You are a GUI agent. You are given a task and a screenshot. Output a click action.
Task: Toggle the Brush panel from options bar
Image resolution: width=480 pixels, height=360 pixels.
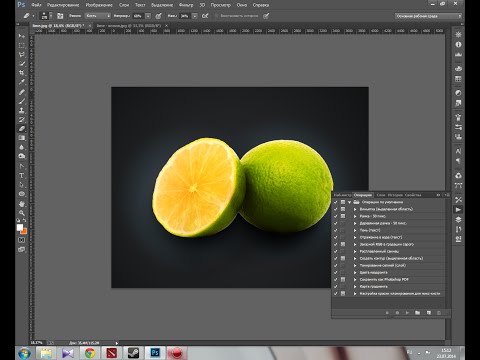point(60,16)
